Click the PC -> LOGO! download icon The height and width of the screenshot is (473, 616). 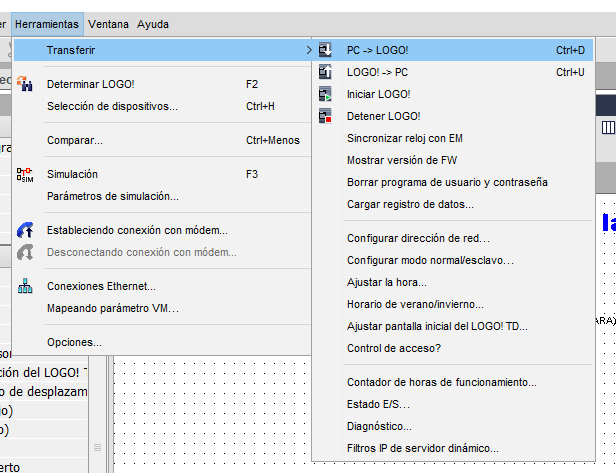pyautogui.click(x=325, y=50)
